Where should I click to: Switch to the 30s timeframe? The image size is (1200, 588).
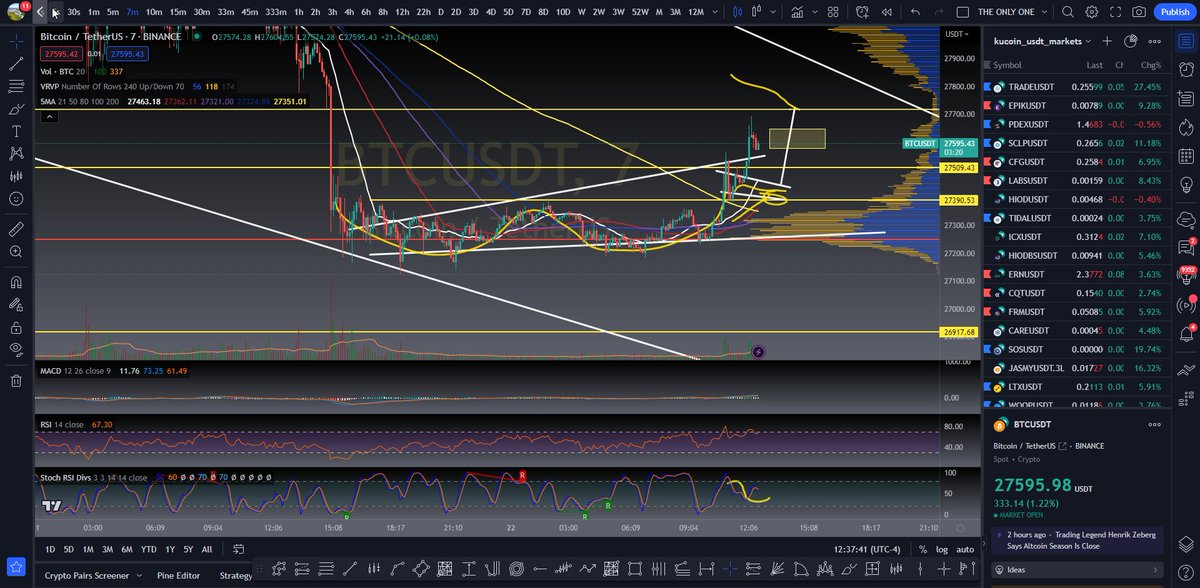point(74,12)
